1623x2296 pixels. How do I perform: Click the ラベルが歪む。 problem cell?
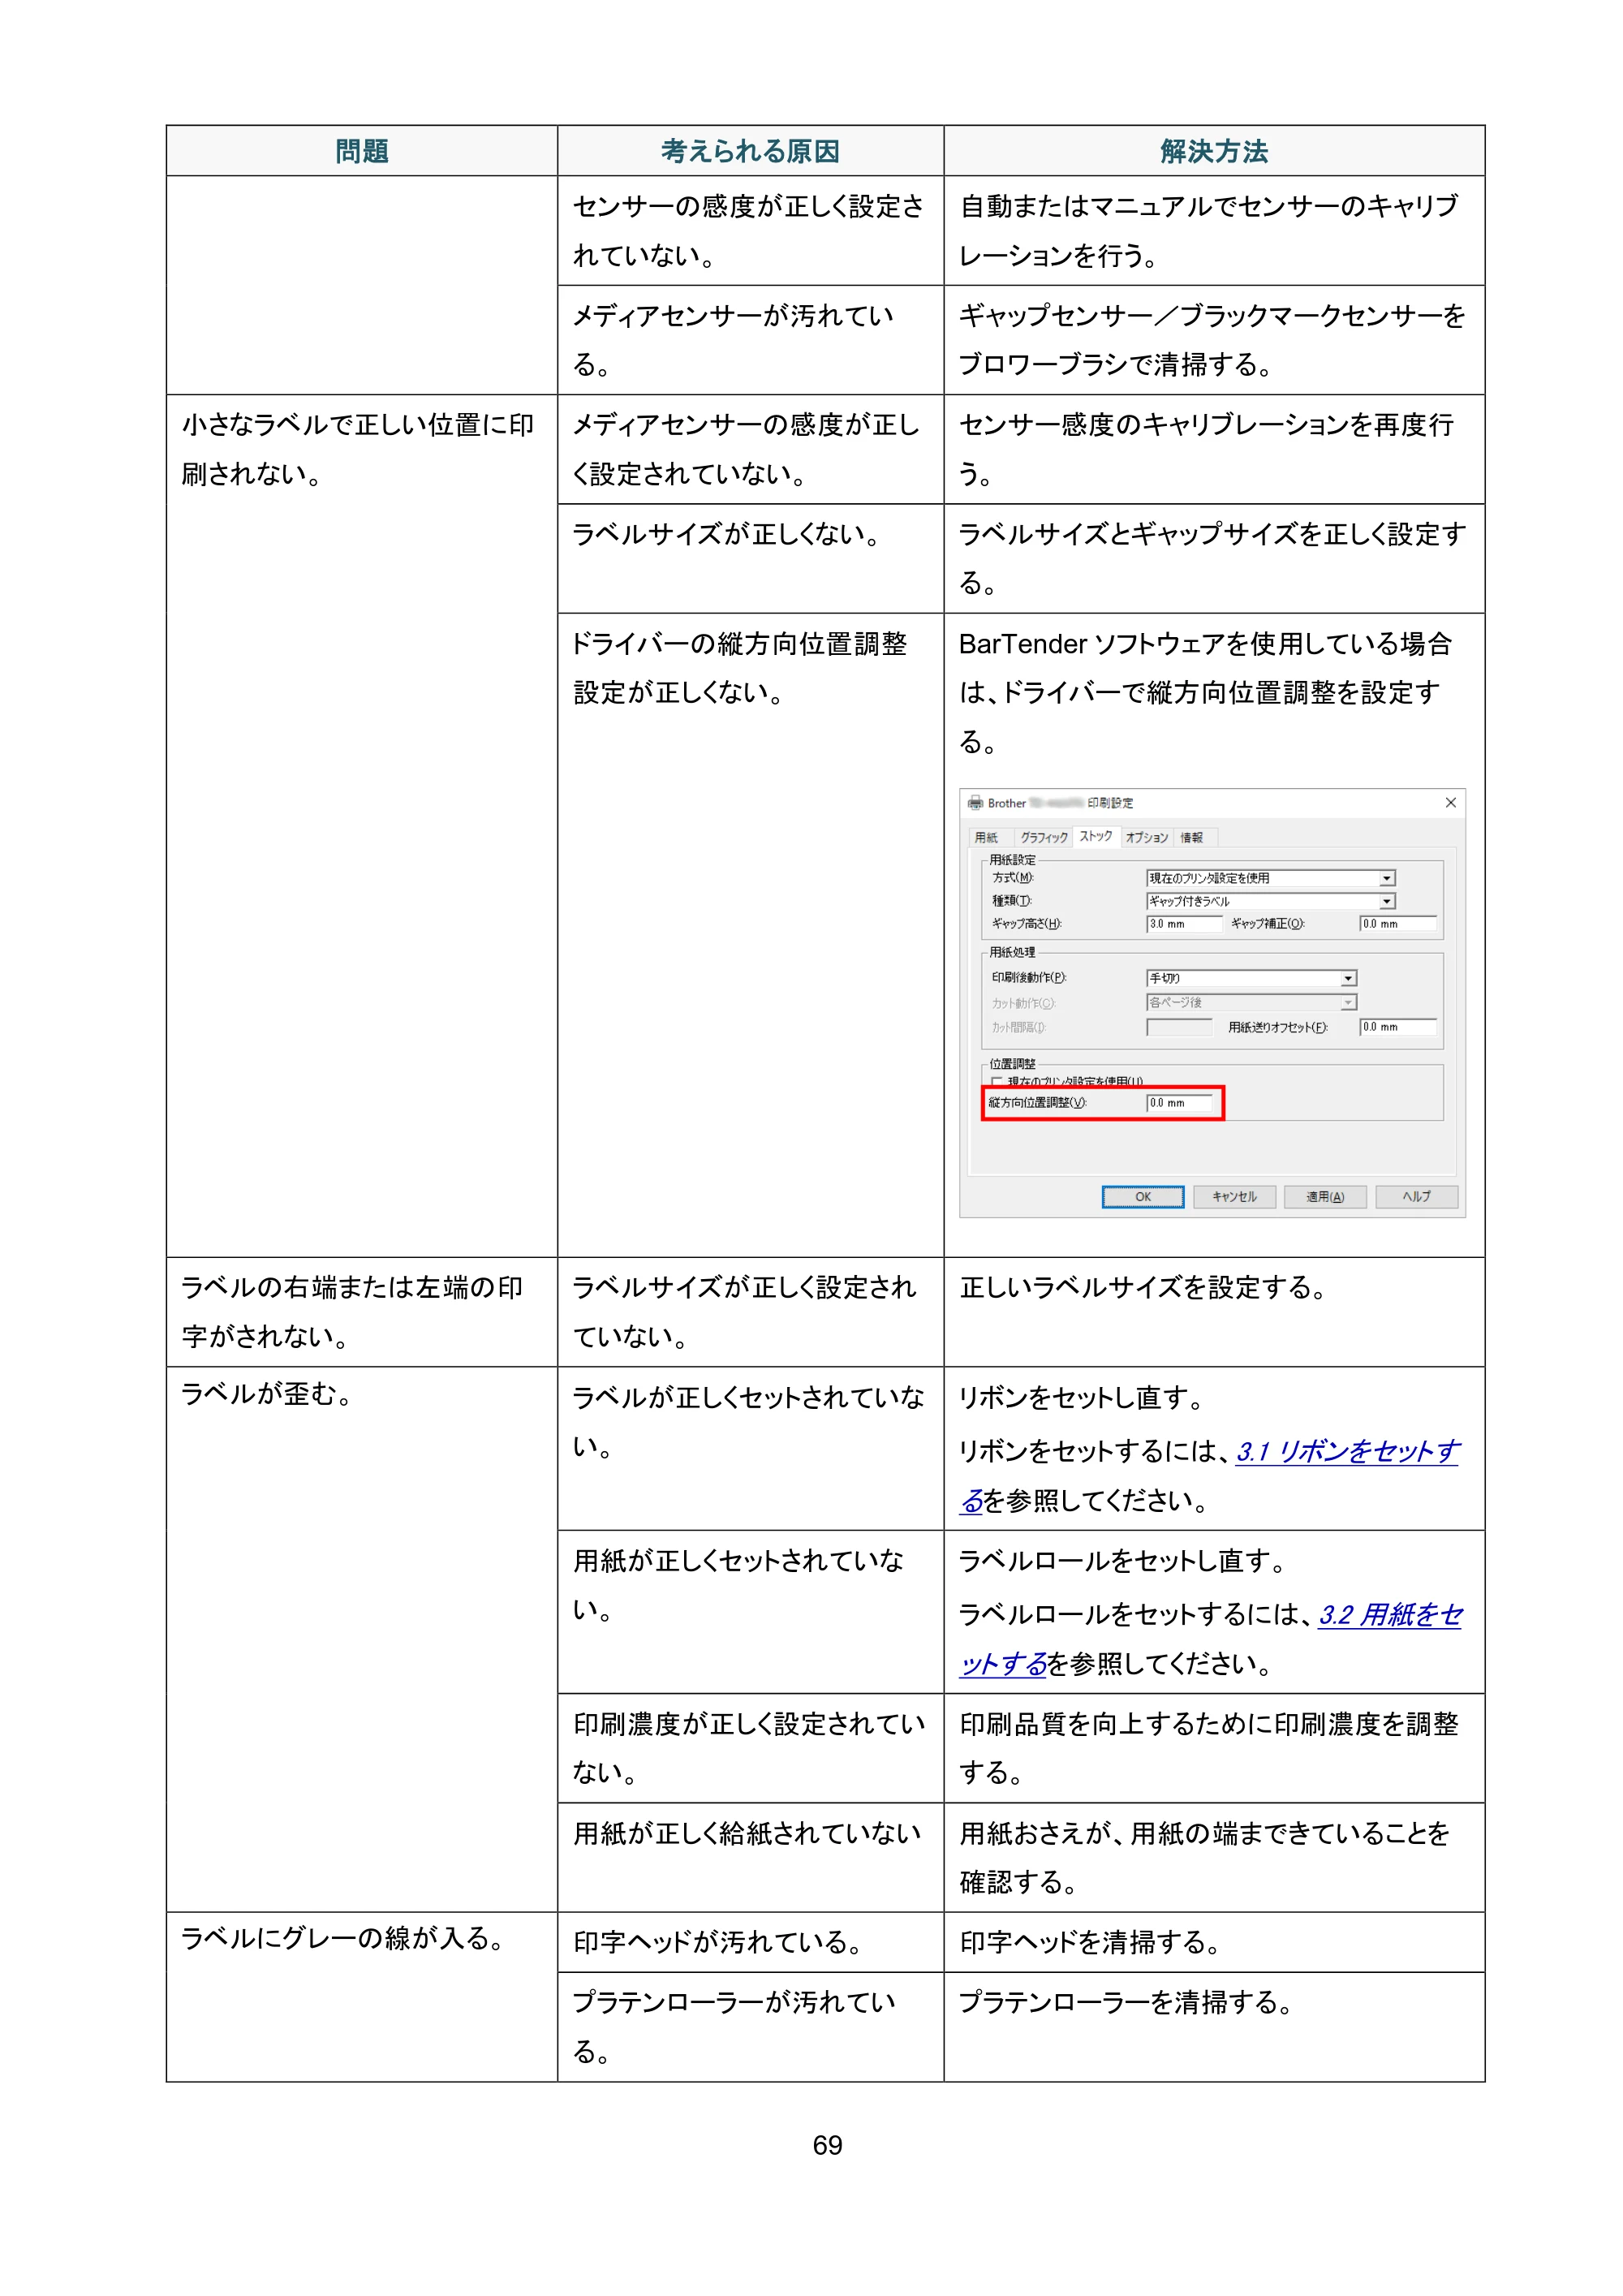362,1640
